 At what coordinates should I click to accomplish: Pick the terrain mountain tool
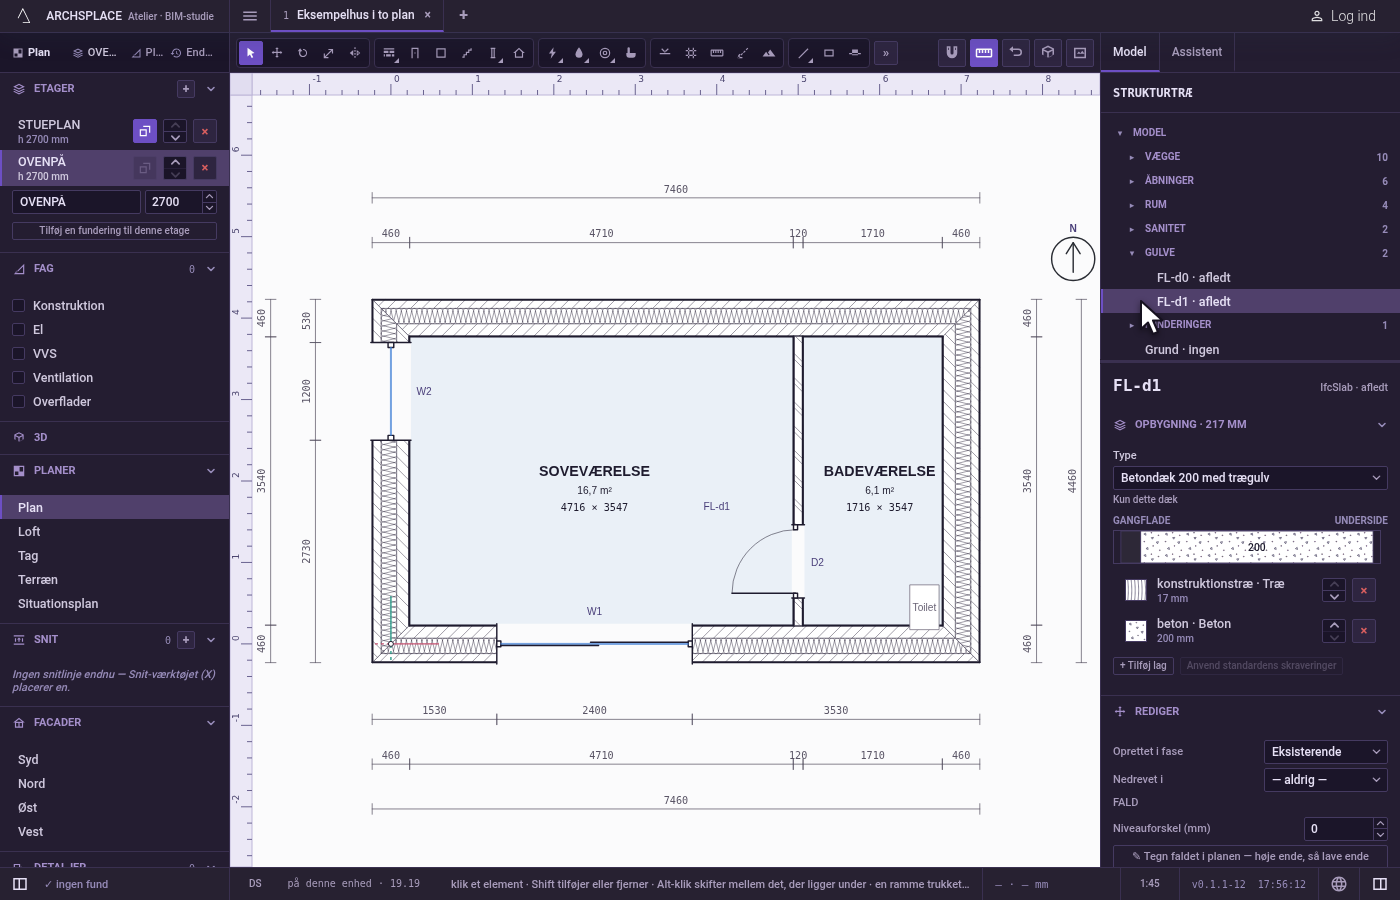point(769,53)
